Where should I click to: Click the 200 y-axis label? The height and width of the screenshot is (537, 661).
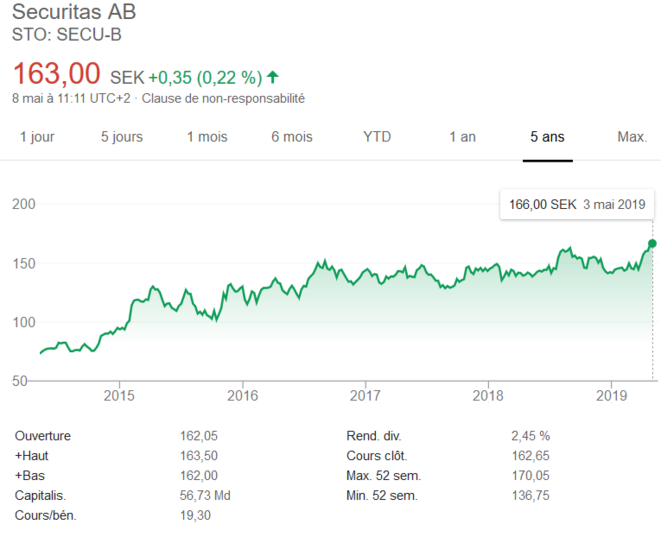[24, 204]
